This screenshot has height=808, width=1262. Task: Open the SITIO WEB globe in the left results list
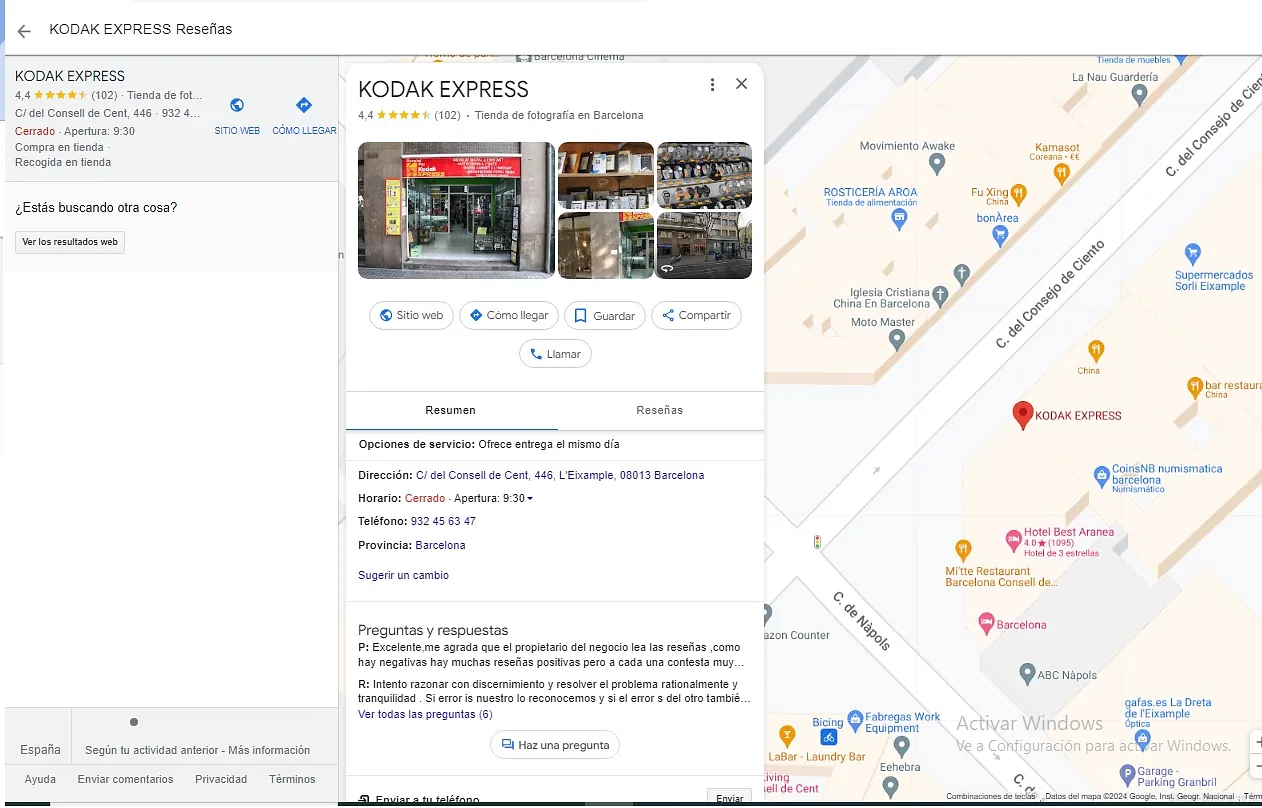pyautogui.click(x=237, y=105)
